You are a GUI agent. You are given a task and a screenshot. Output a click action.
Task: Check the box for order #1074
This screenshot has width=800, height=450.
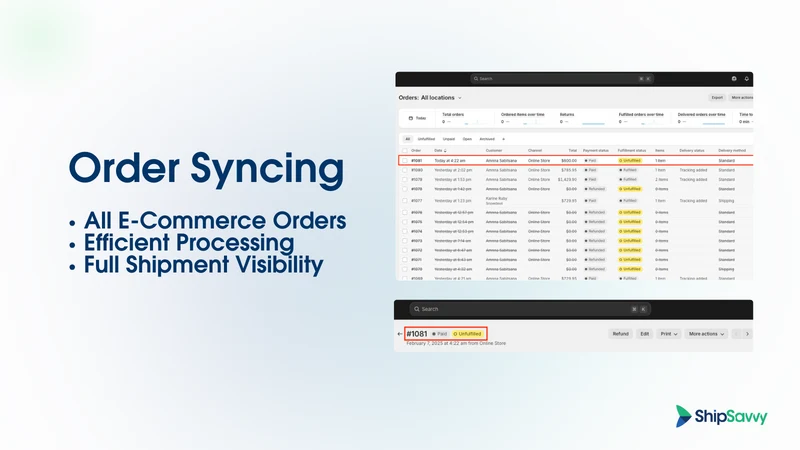click(x=405, y=231)
